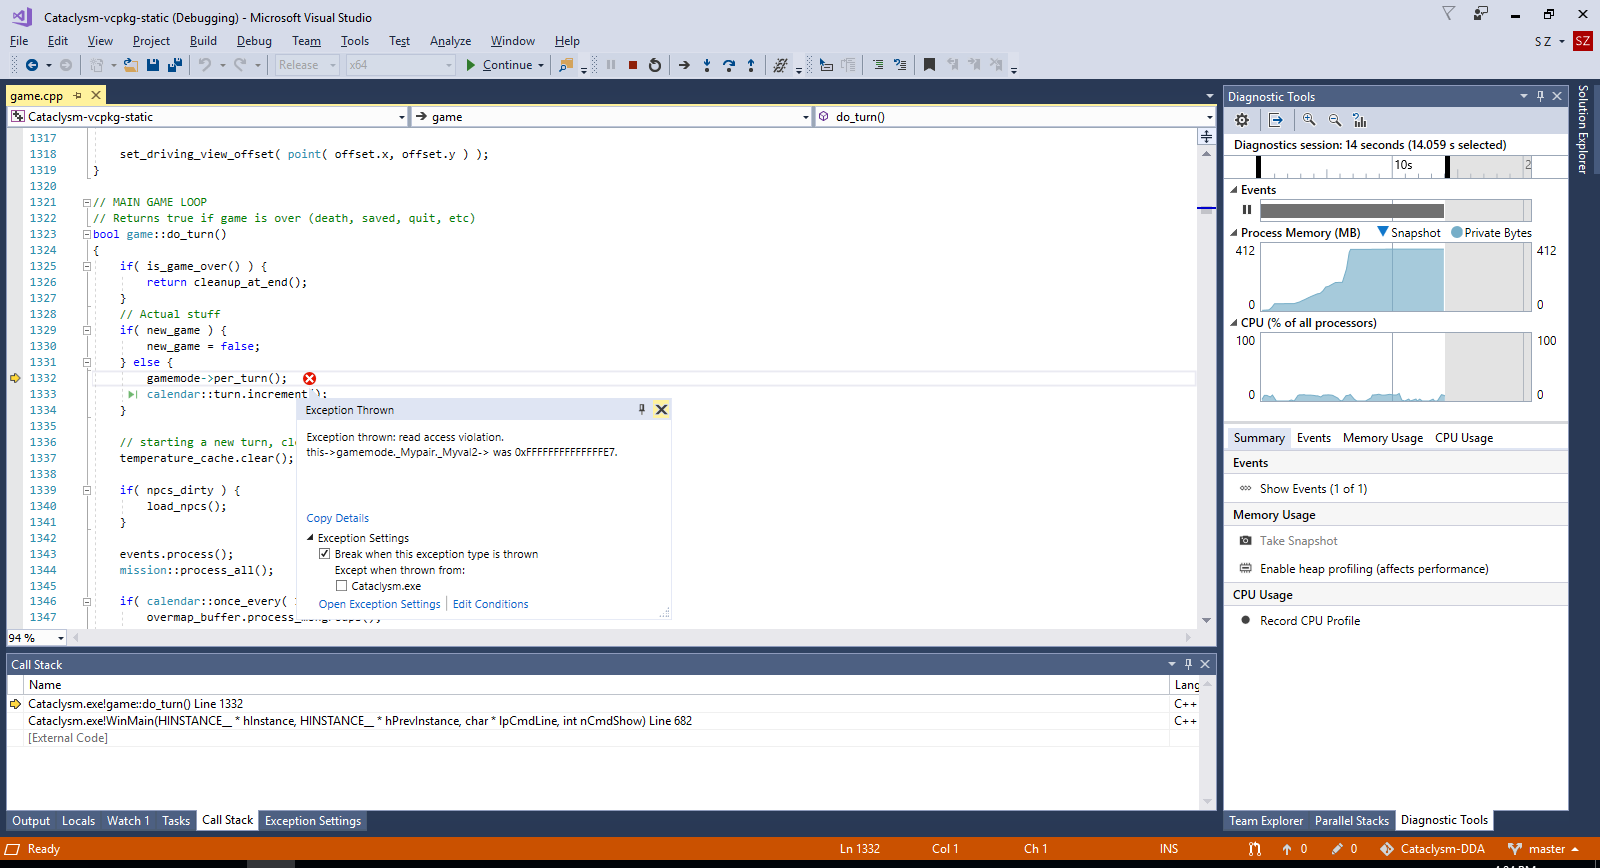This screenshot has height=868, width=1600.
Task: Click Record CPU Profile
Action: pyautogui.click(x=1309, y=621)
